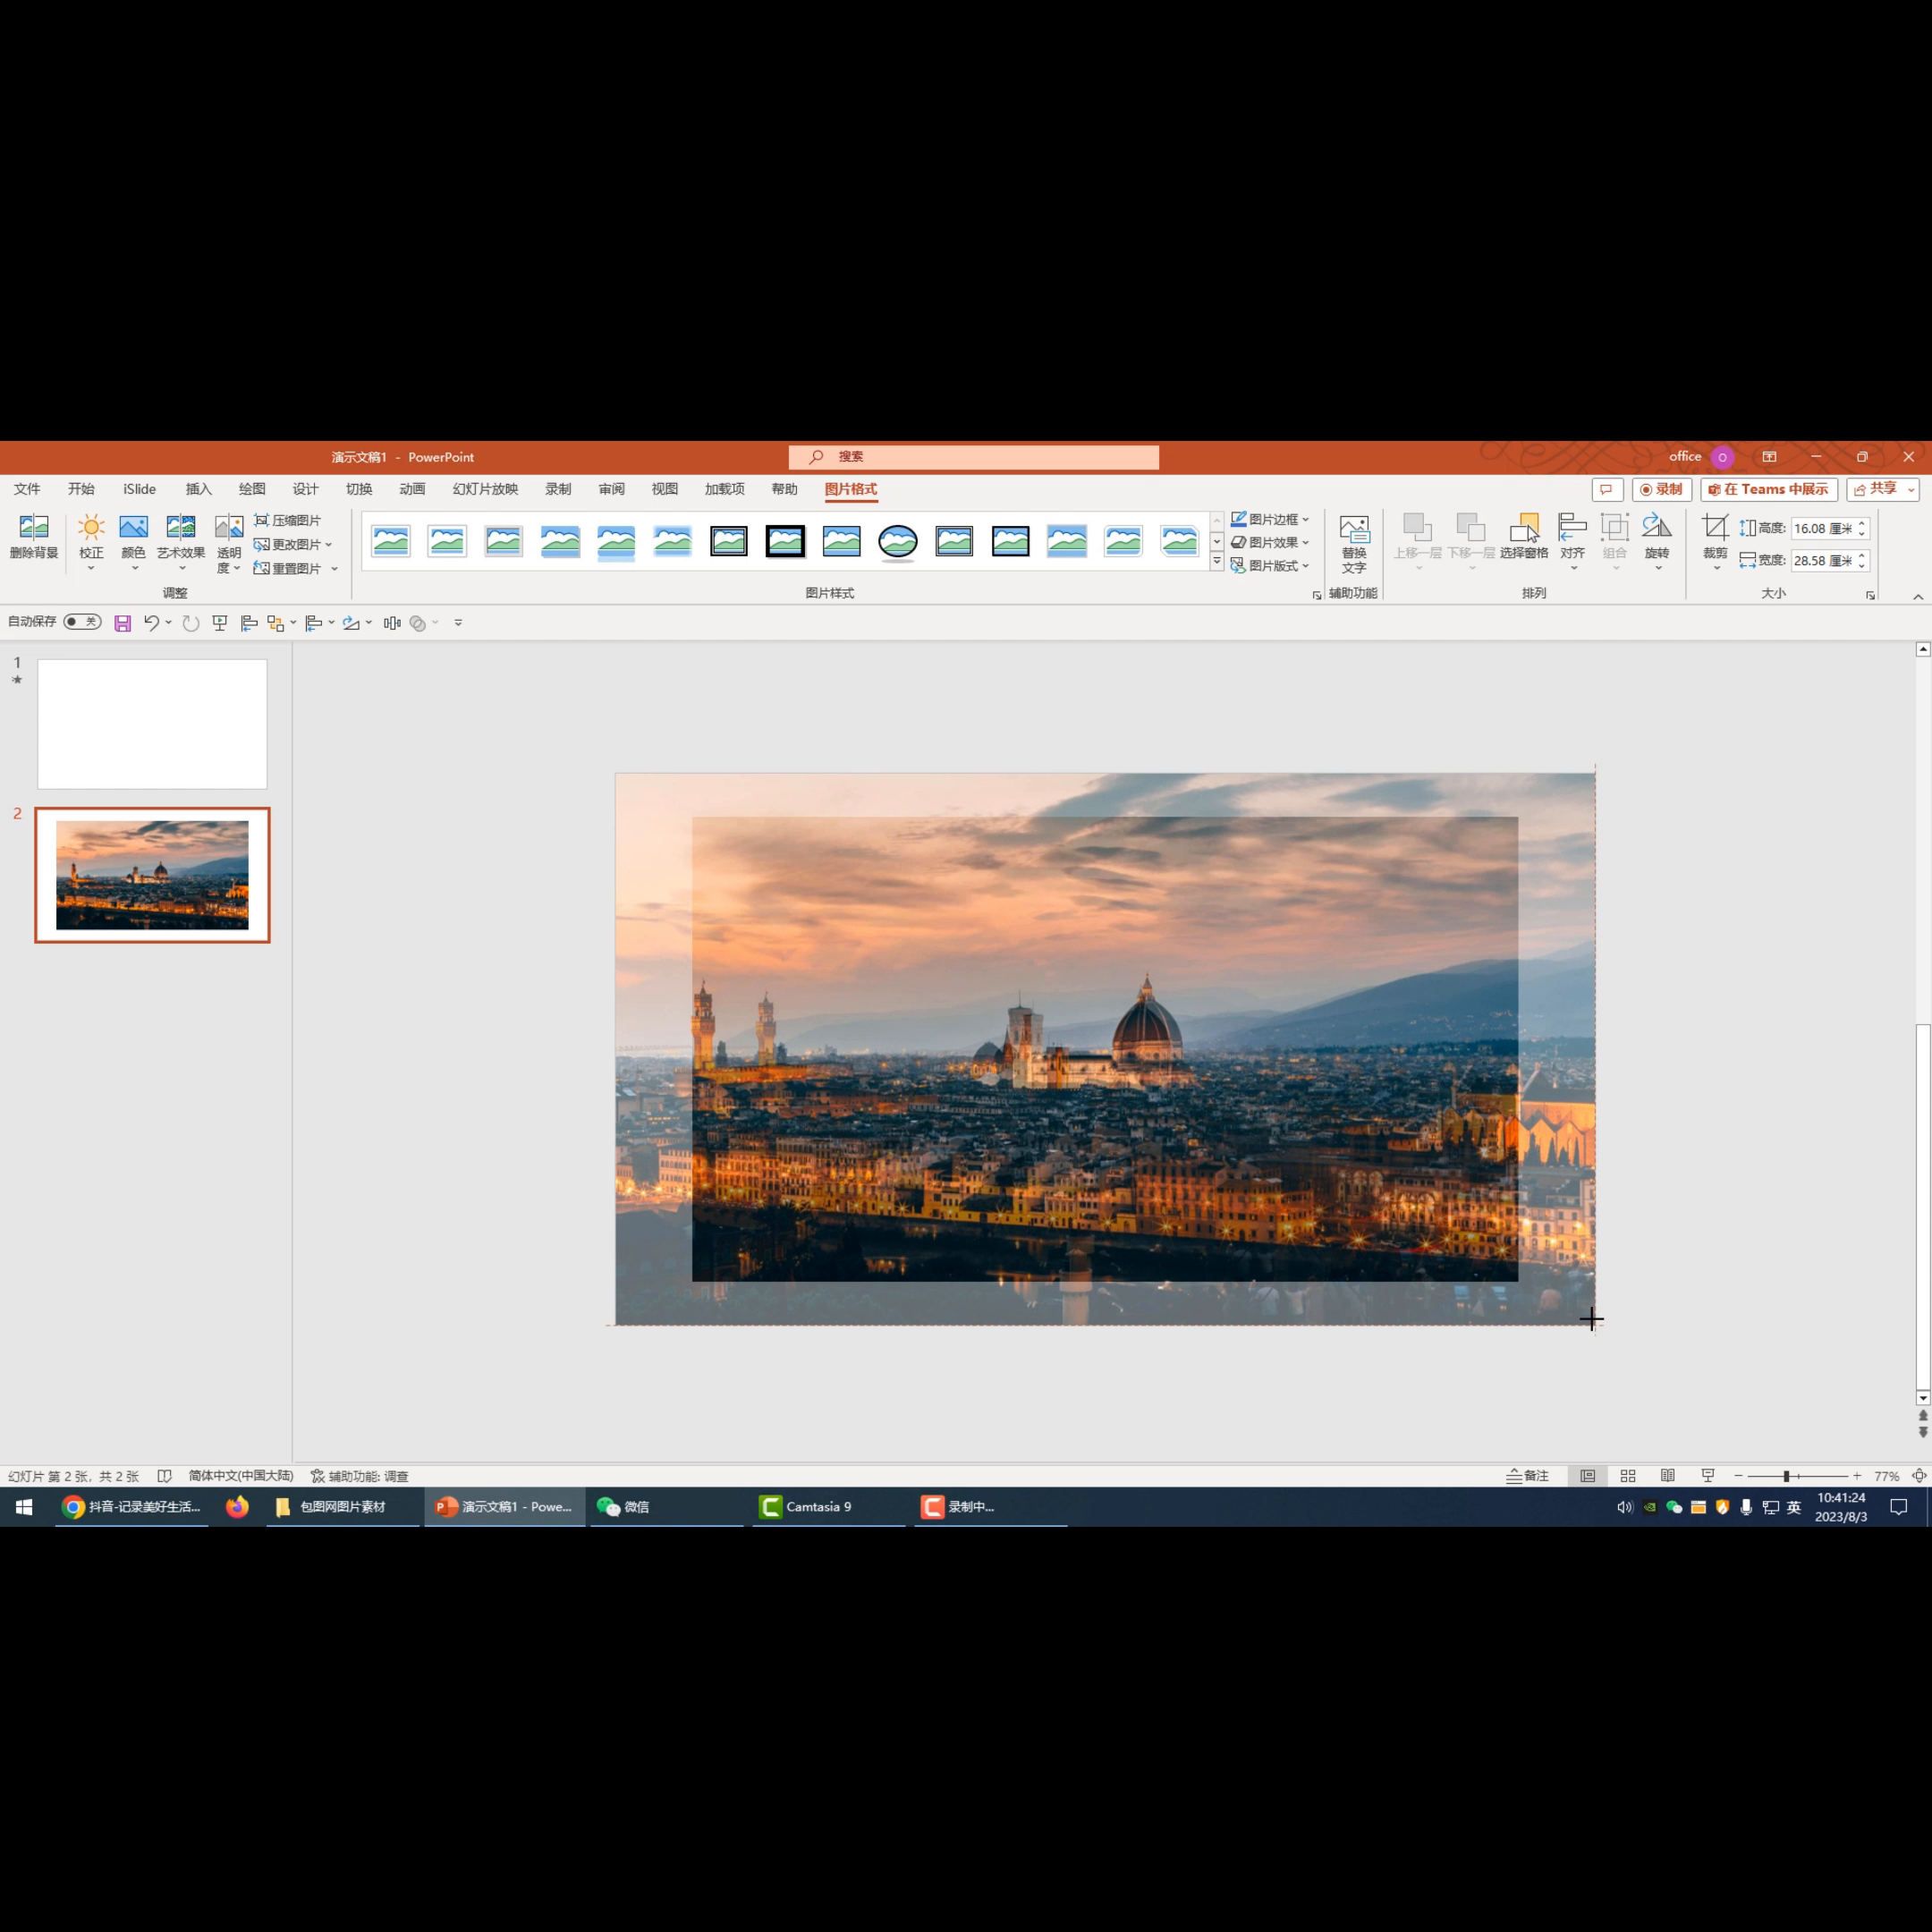
Task: Switch to the 插入 Insert tab
Action: coord(199,489)
